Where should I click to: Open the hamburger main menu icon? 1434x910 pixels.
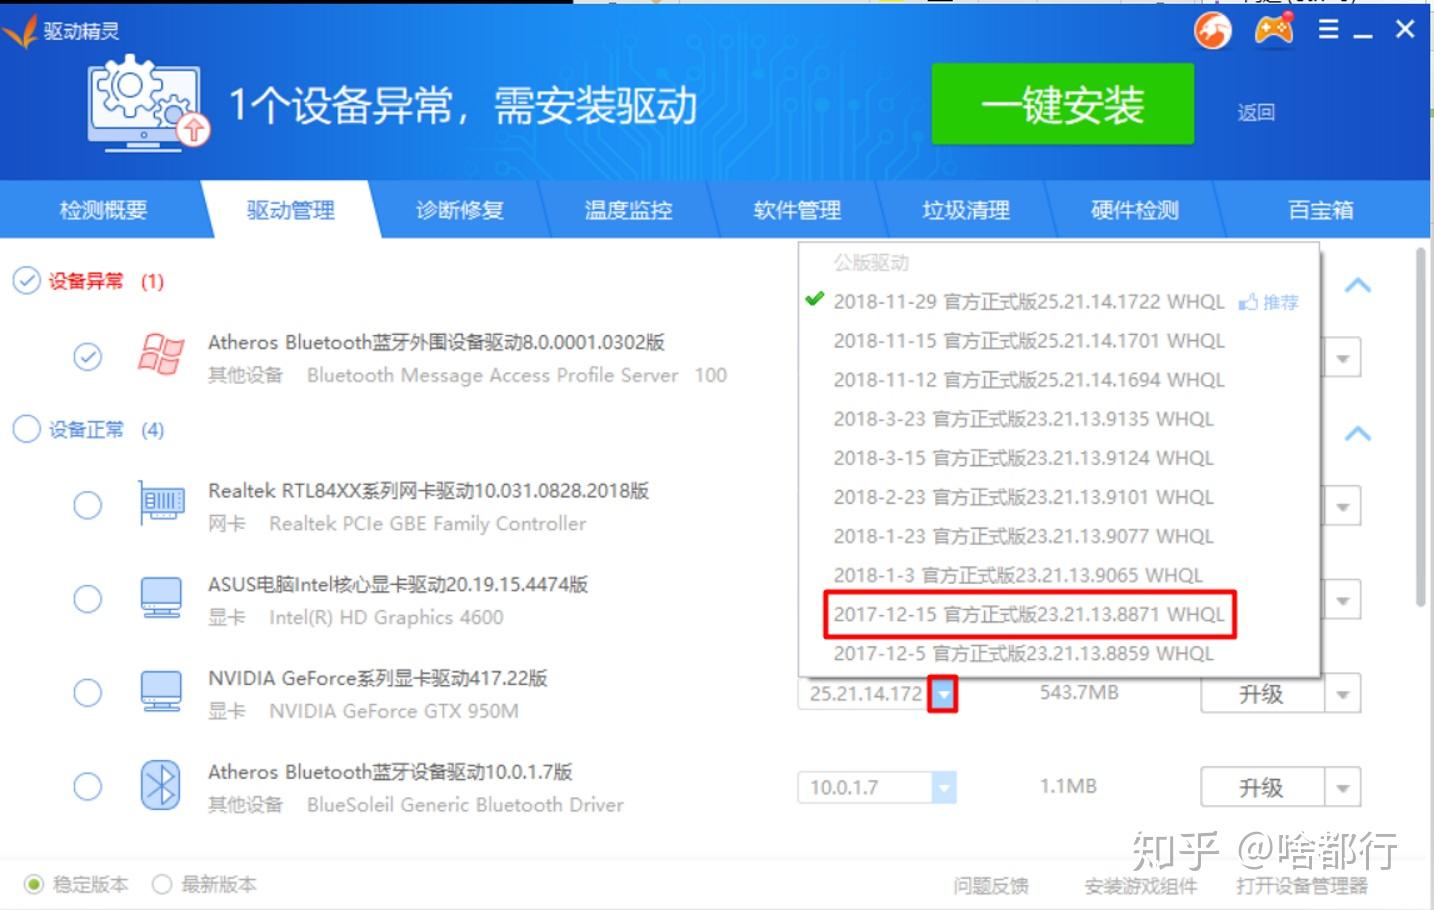[x=1328, y=30]
